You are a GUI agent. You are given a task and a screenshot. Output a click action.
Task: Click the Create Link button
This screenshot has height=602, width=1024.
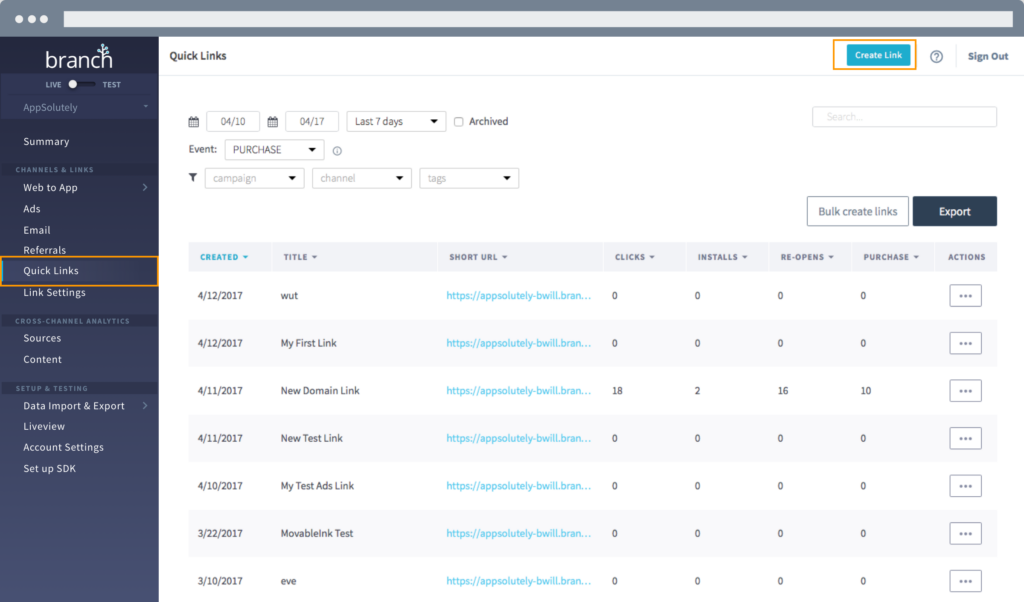879,56
